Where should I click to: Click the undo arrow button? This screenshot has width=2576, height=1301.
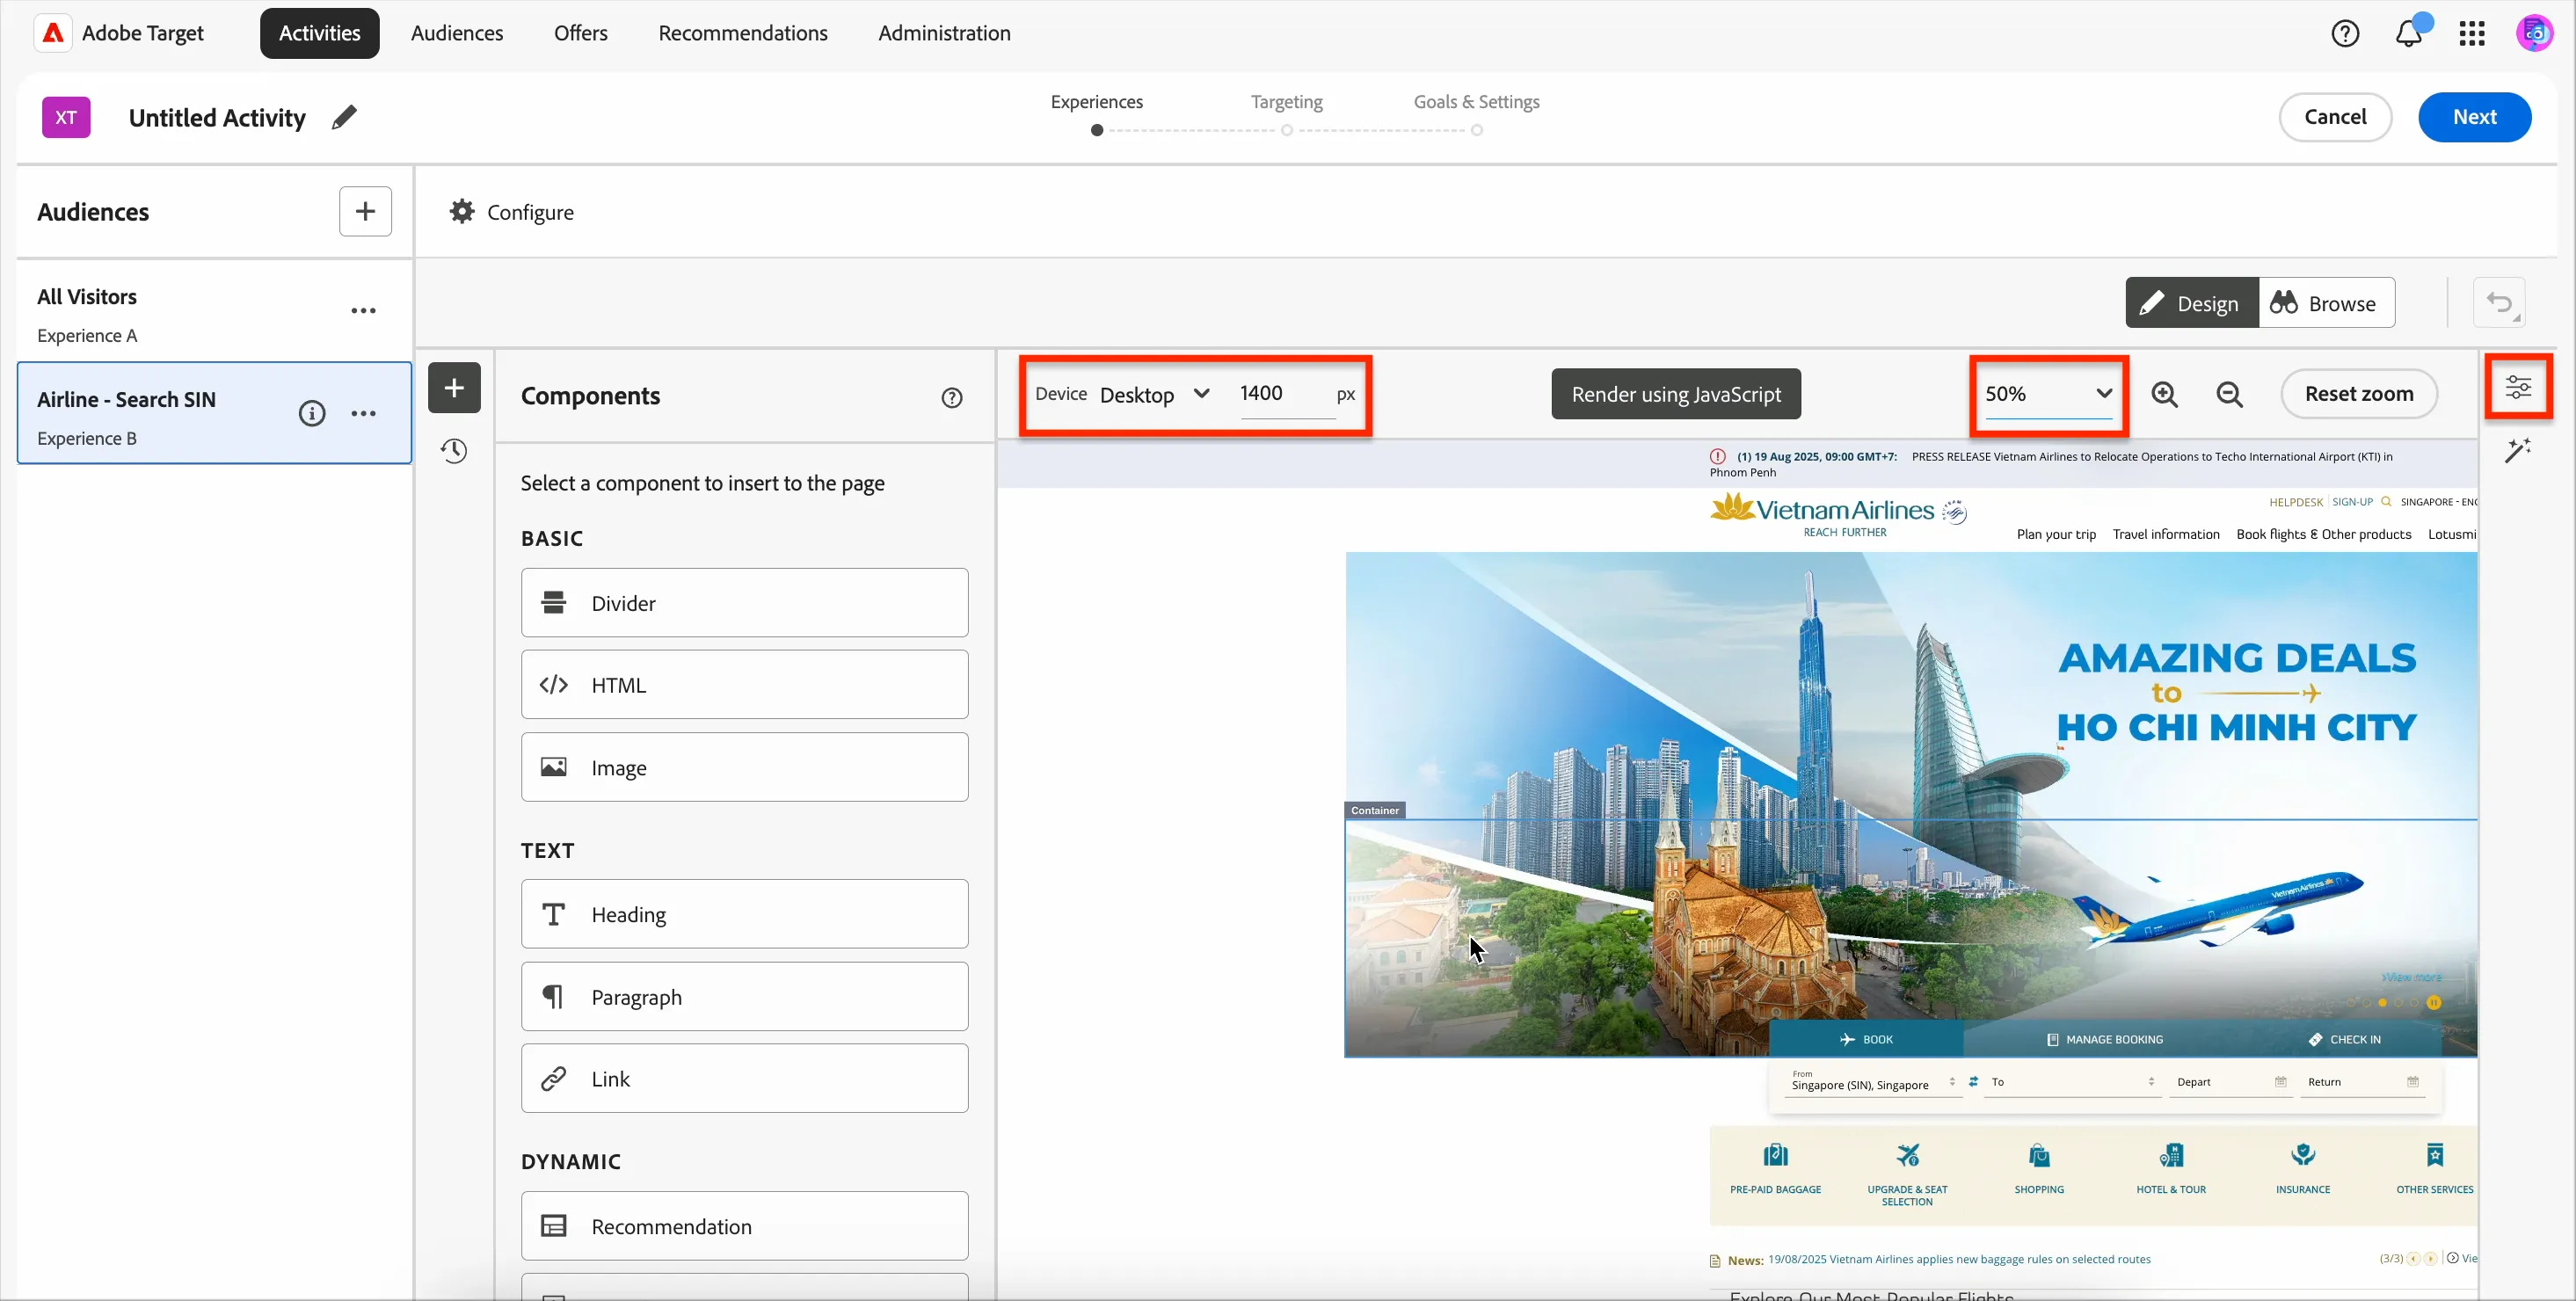(2499, 303)
